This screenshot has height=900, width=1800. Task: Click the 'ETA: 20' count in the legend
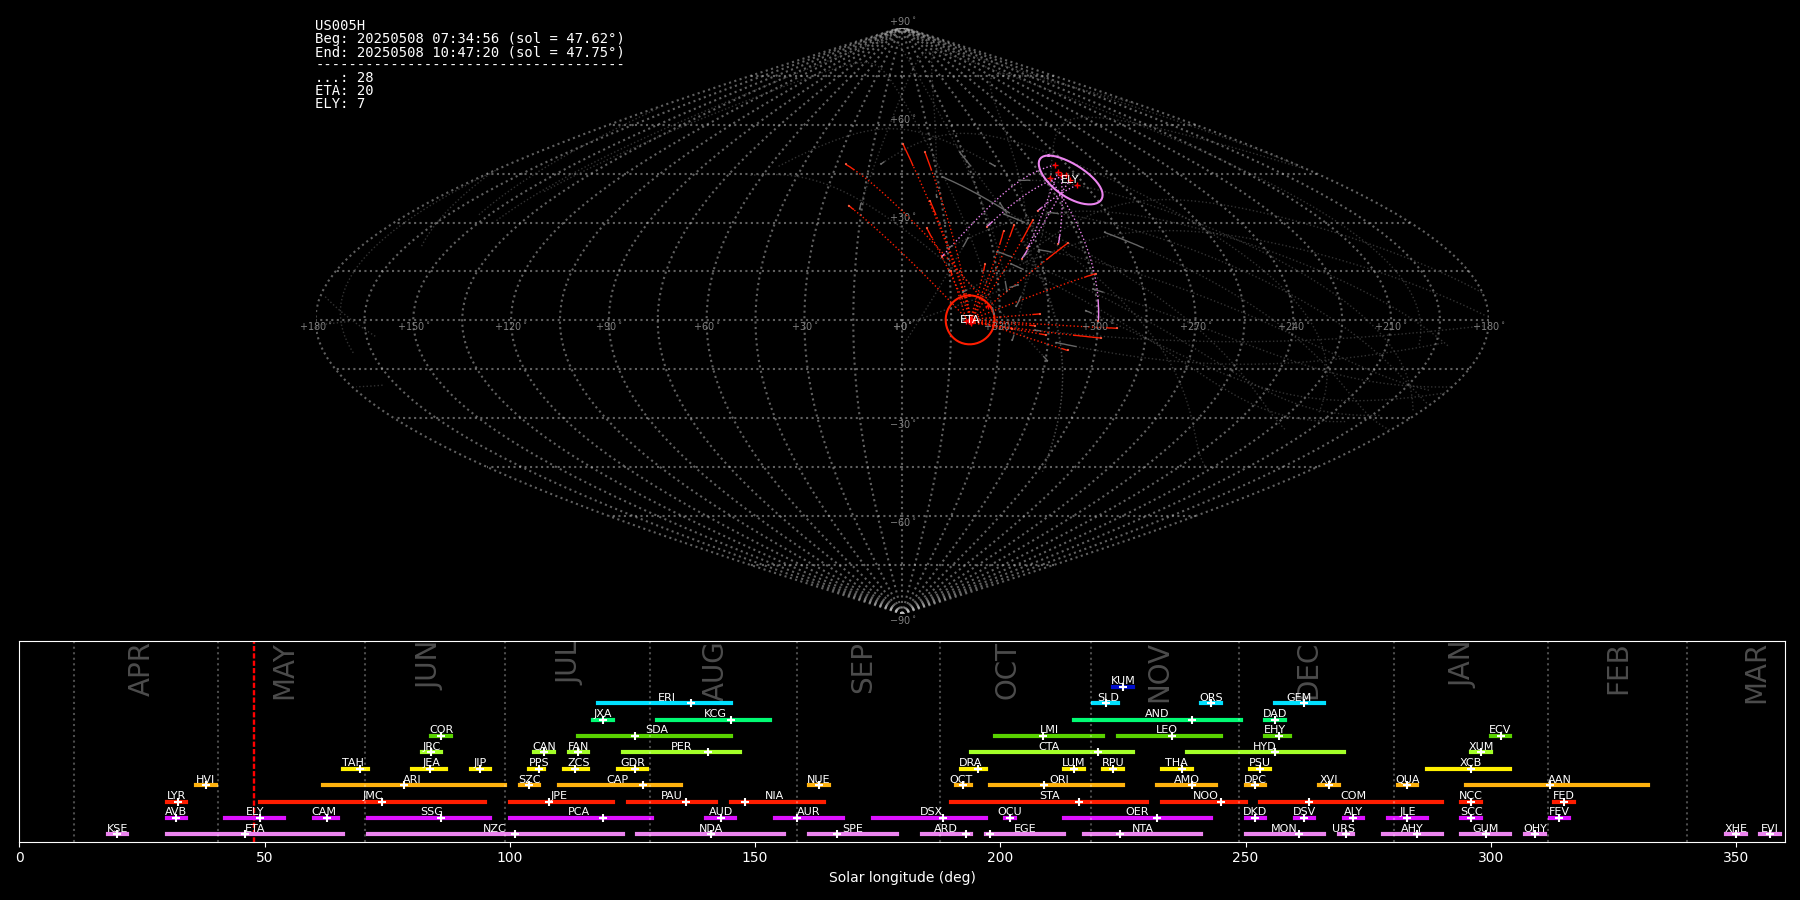(344, 91)
